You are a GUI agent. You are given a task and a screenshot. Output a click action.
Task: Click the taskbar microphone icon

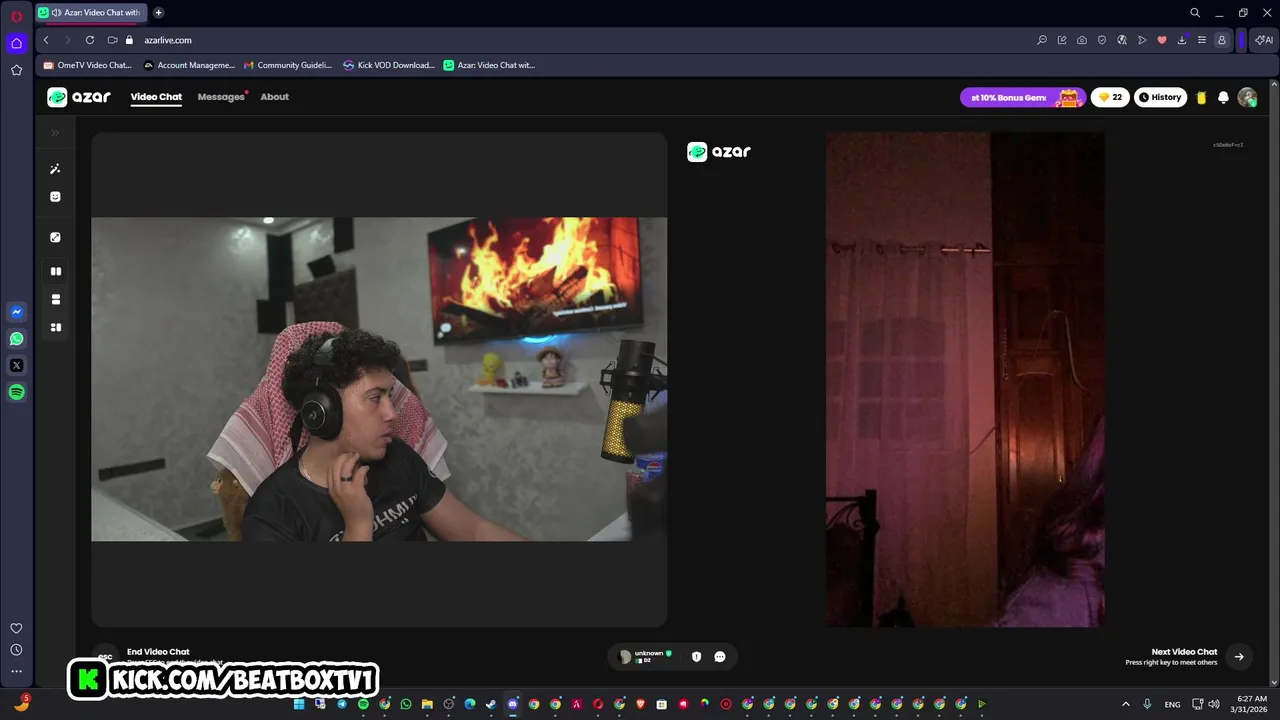click(1147, 704)
